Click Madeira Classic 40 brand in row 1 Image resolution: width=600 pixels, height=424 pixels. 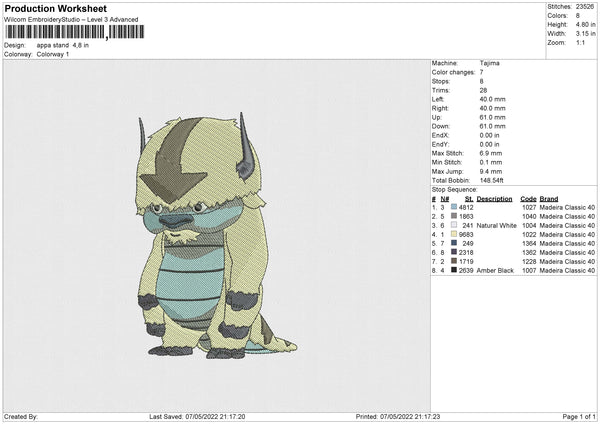pos(567,208)
